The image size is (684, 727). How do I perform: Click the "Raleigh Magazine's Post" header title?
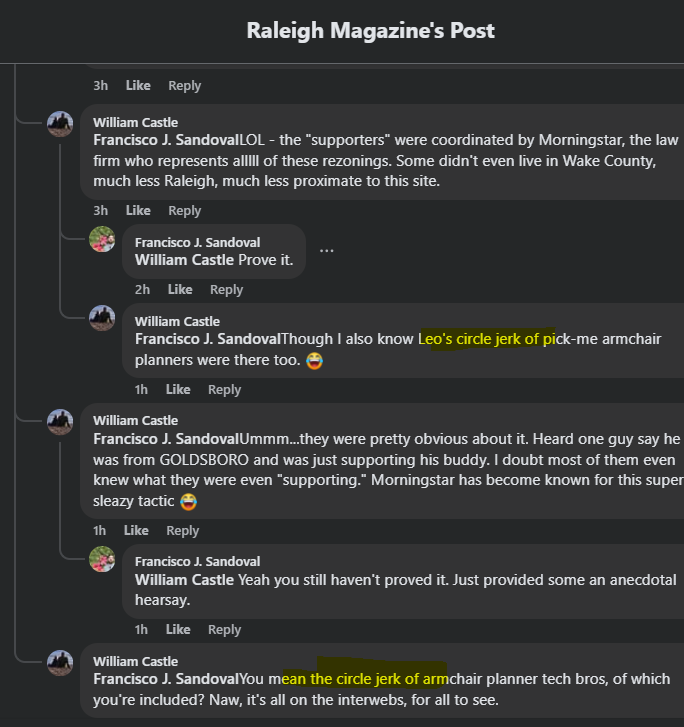coord(370,31)
